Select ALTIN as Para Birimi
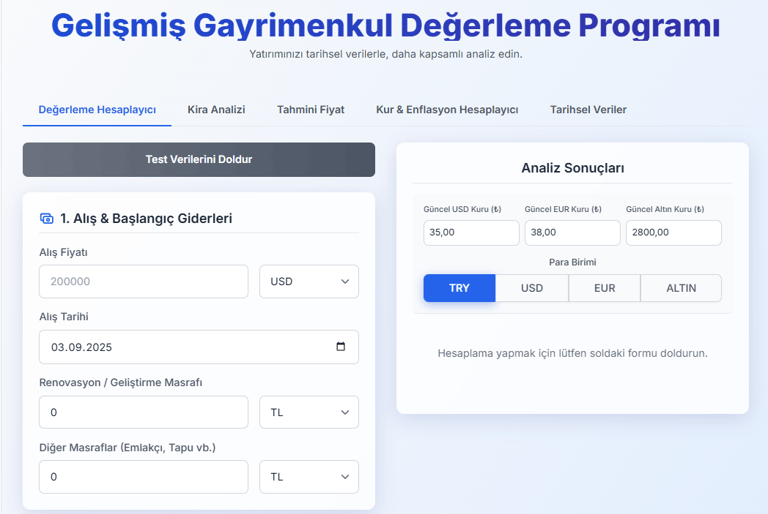Screen dimensions: 768x514 pos(681,288)
